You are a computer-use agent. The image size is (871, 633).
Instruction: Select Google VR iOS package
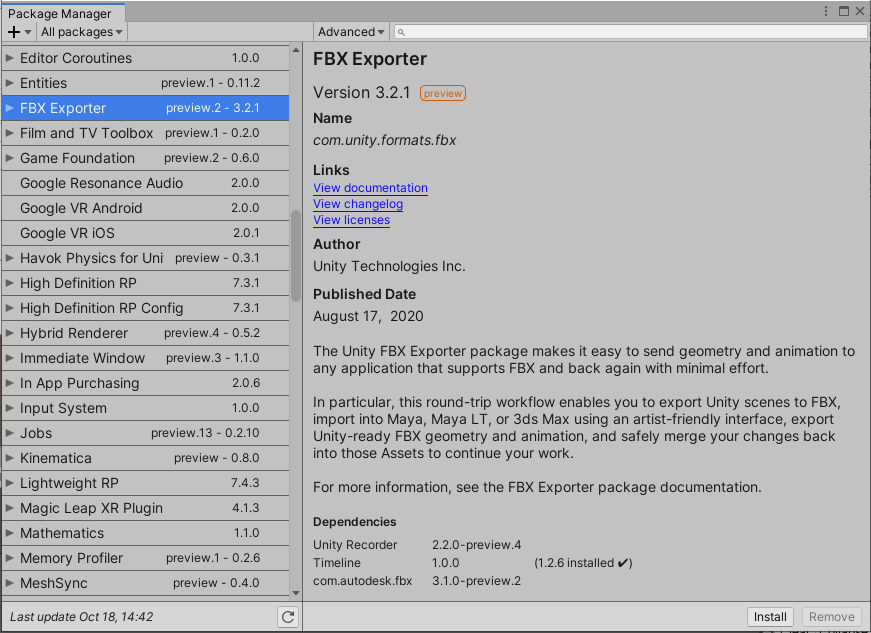[146, 233]
